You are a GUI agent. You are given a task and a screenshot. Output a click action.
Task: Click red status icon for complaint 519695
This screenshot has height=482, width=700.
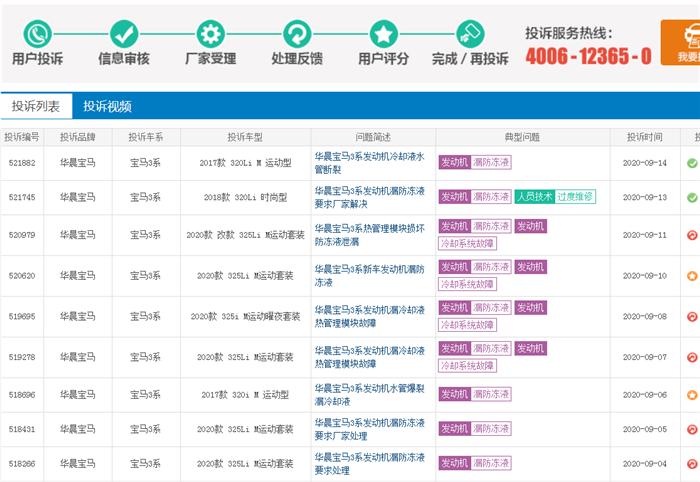coord(692,316)
